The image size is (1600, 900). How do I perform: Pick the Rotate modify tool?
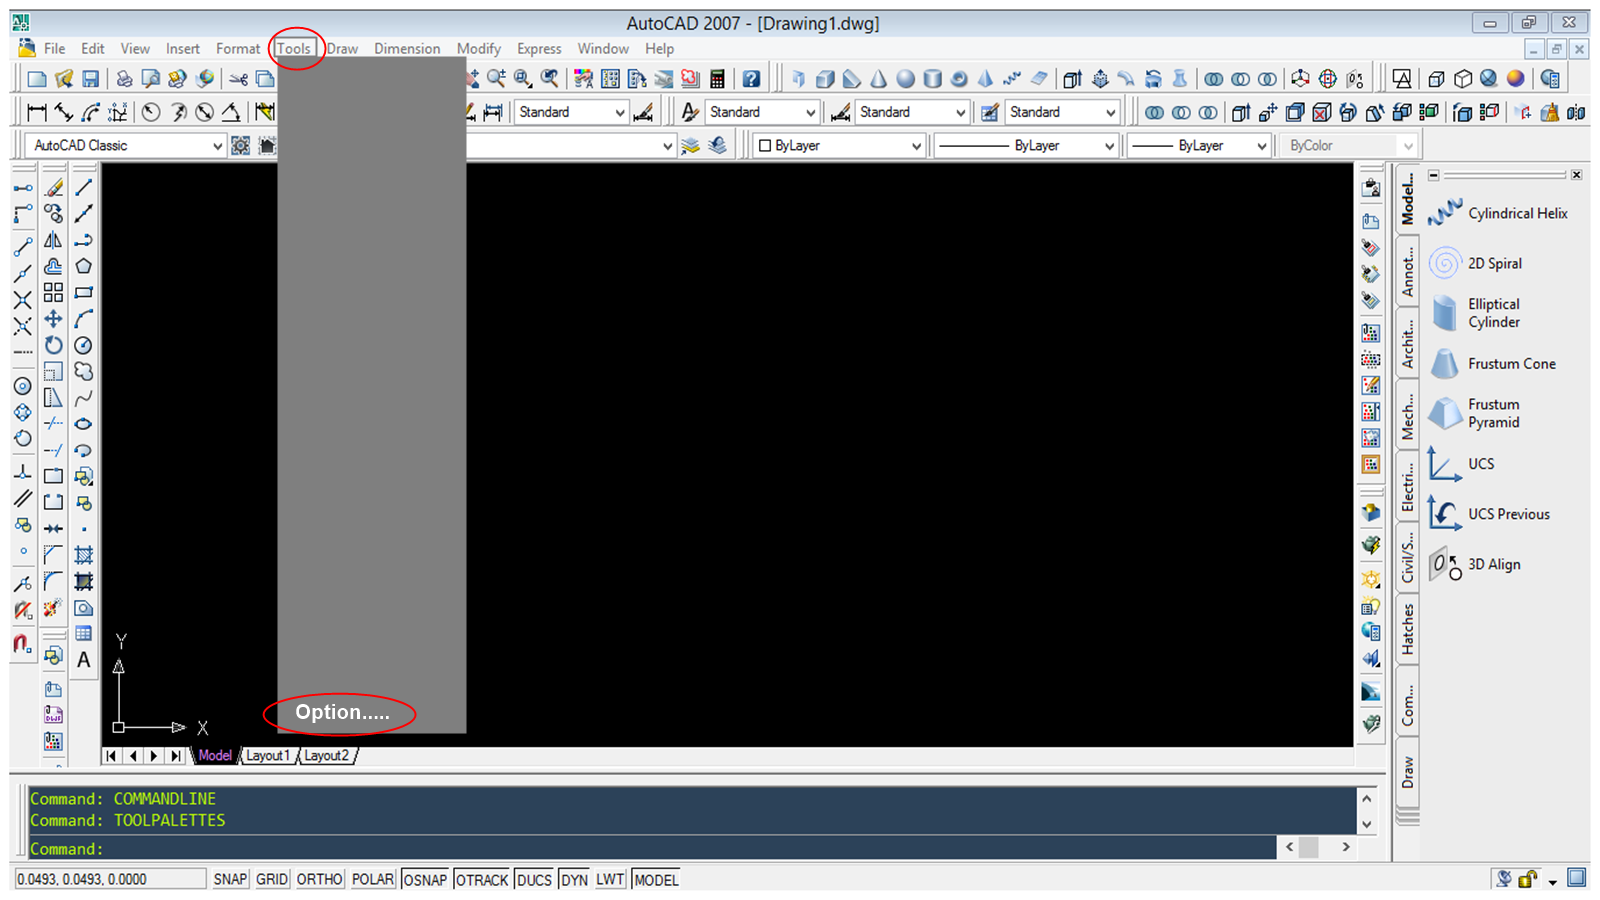tap(54, 345)
